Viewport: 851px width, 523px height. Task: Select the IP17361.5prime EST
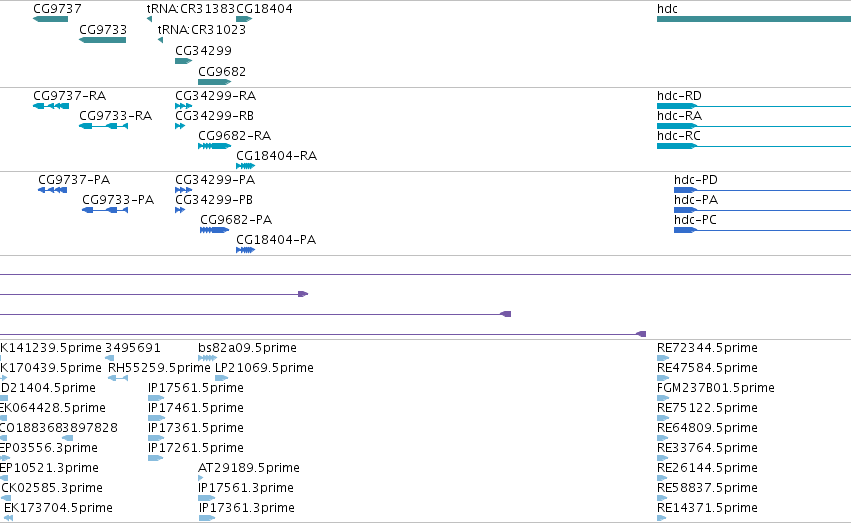156,439
